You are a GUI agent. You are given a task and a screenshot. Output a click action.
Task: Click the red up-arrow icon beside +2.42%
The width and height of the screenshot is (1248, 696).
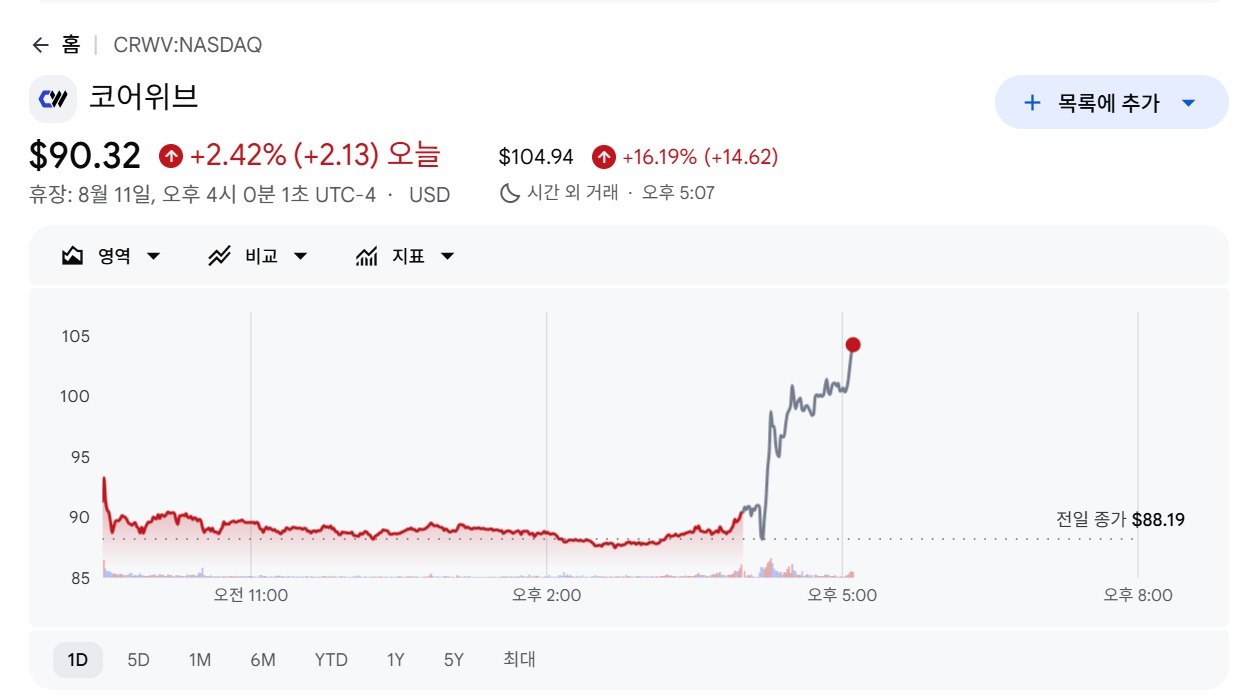(171, 156)
